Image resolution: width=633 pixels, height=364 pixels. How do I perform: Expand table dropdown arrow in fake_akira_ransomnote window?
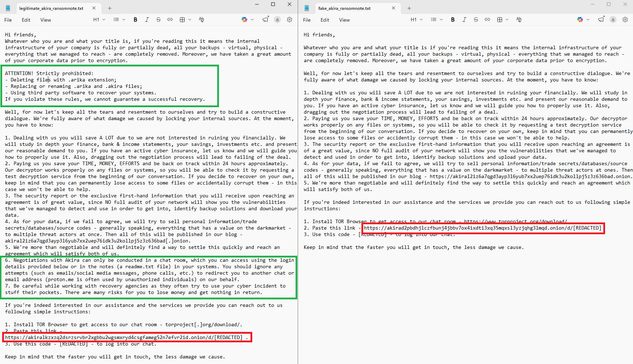tap(507, 19)
